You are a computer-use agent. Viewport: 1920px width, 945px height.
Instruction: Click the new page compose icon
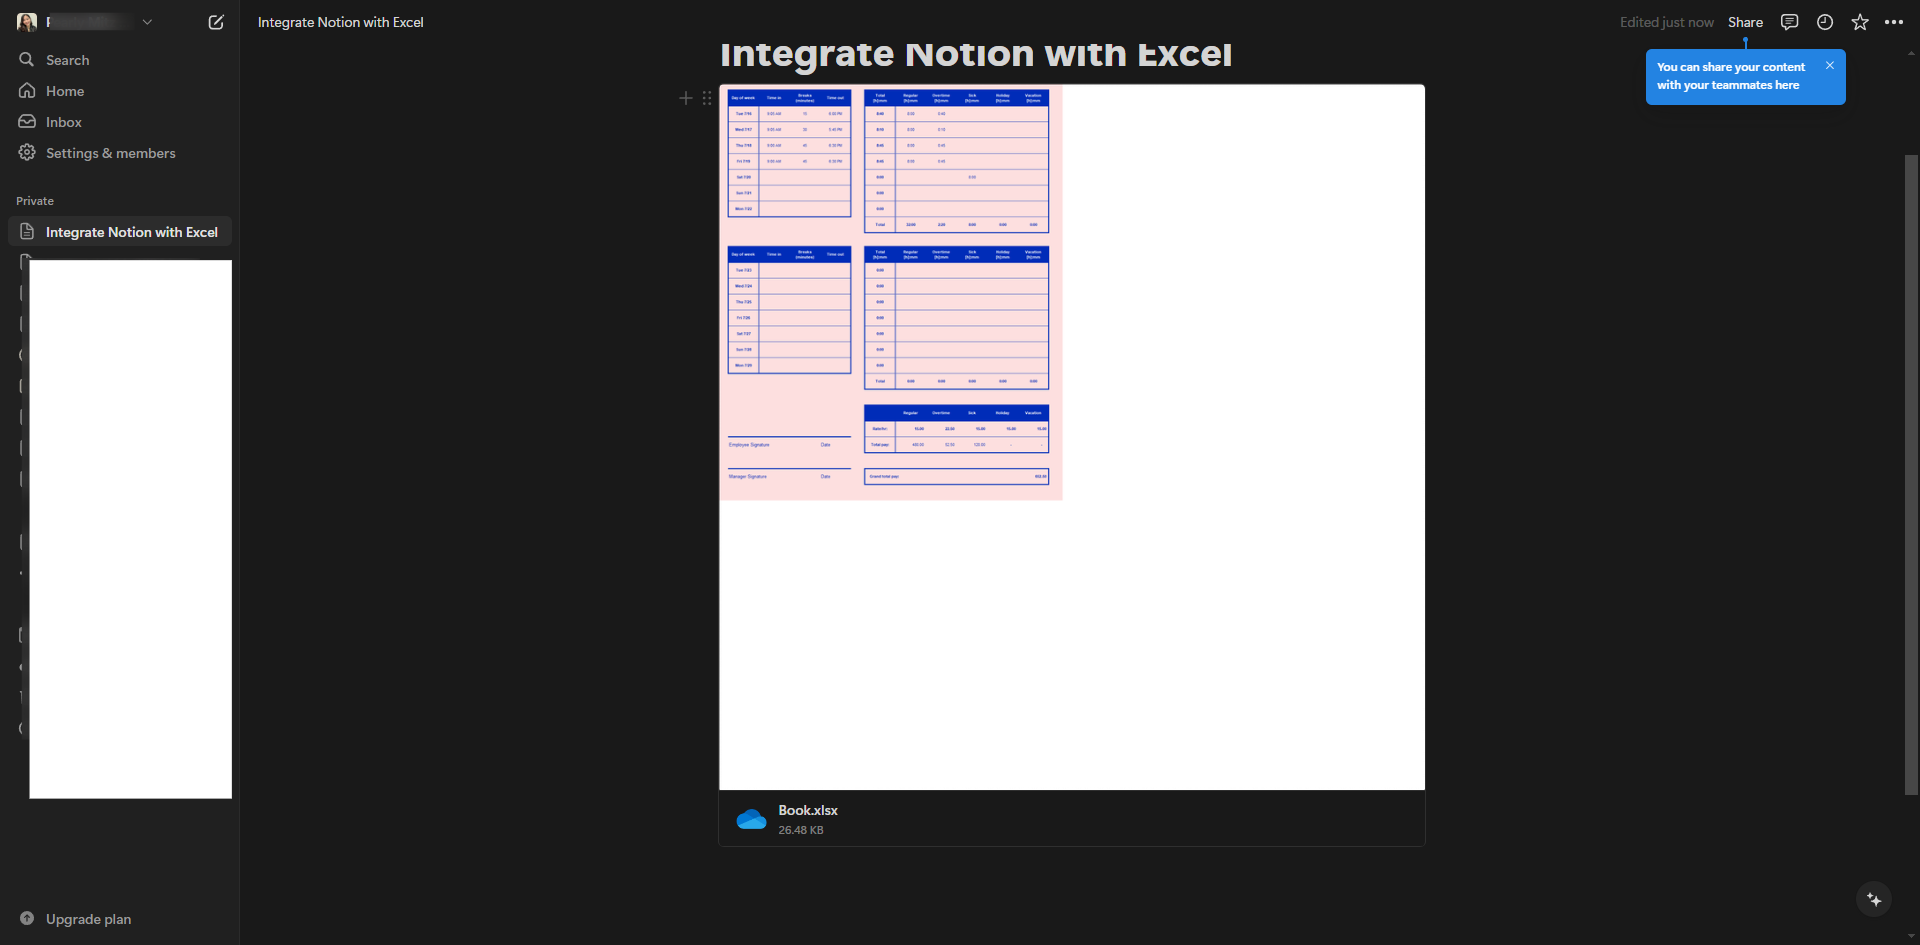tap(216, 22)
